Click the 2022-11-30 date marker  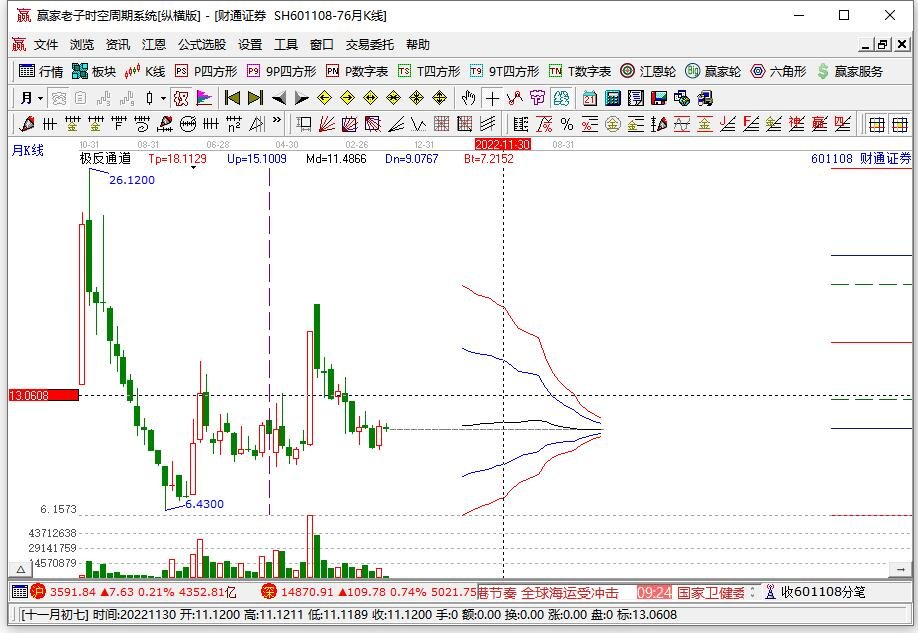[x=503, y=144]
